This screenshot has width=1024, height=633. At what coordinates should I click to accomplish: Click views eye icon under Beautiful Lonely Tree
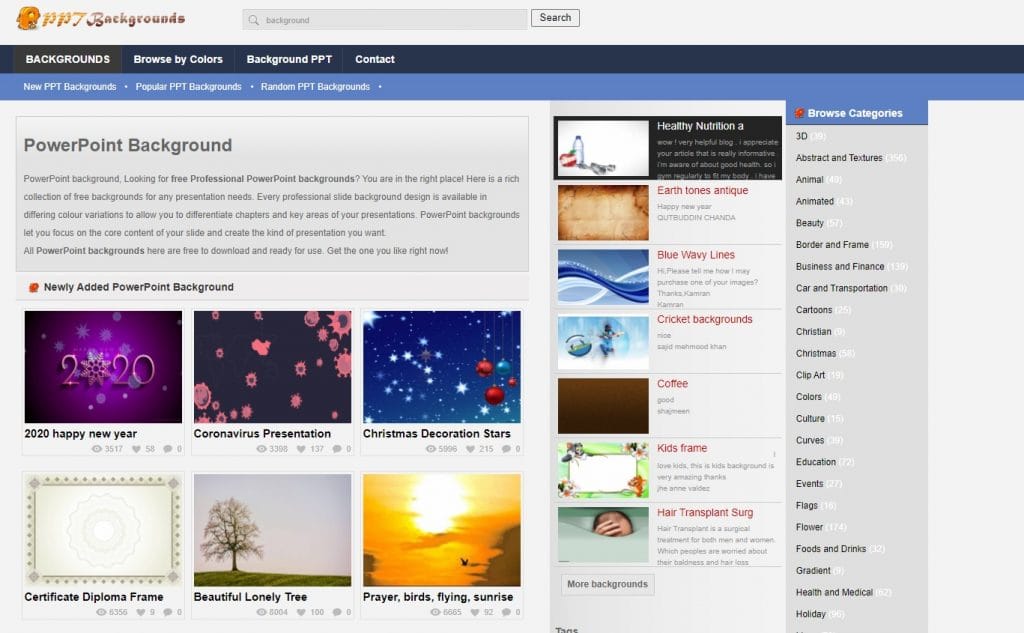266,612
